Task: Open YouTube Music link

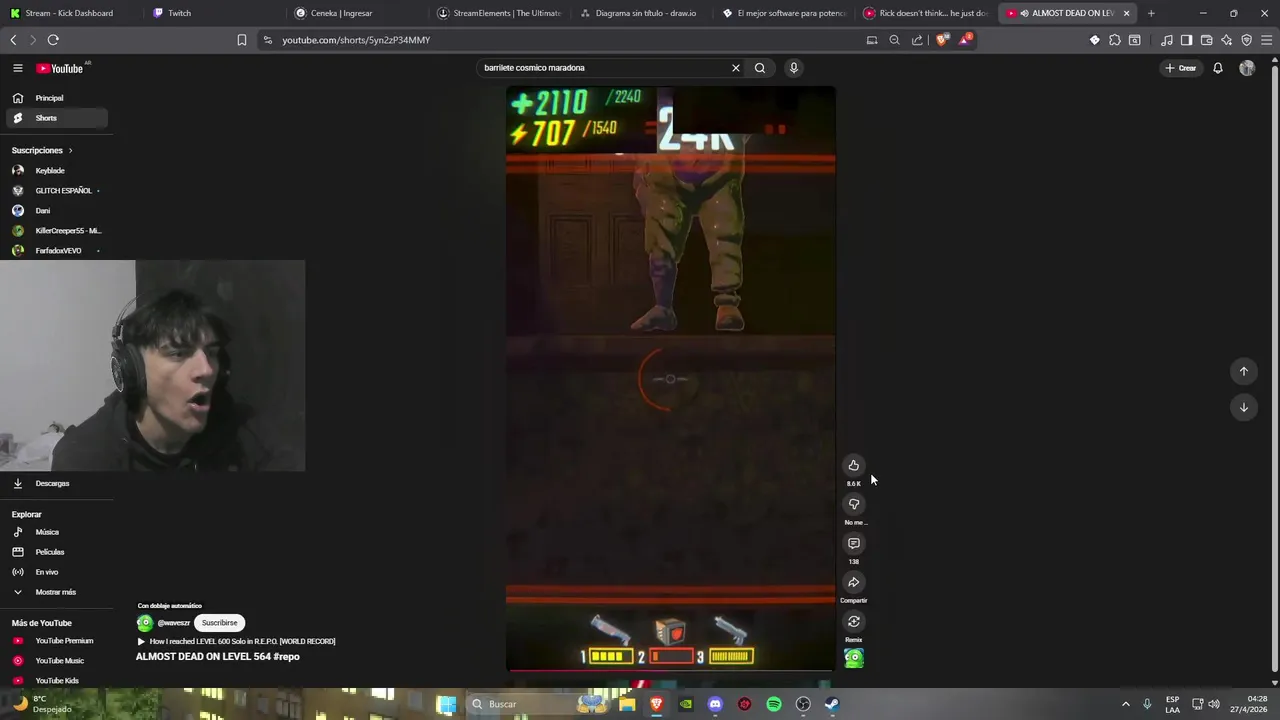Action: click(x=57, y=661)
